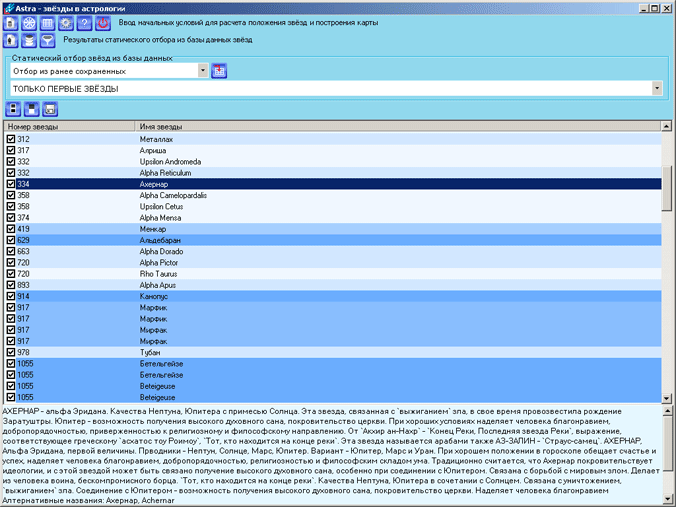Click the description panel scroll down arrow
The width and height of the screenshot is (676, 507).
point(668,499)
